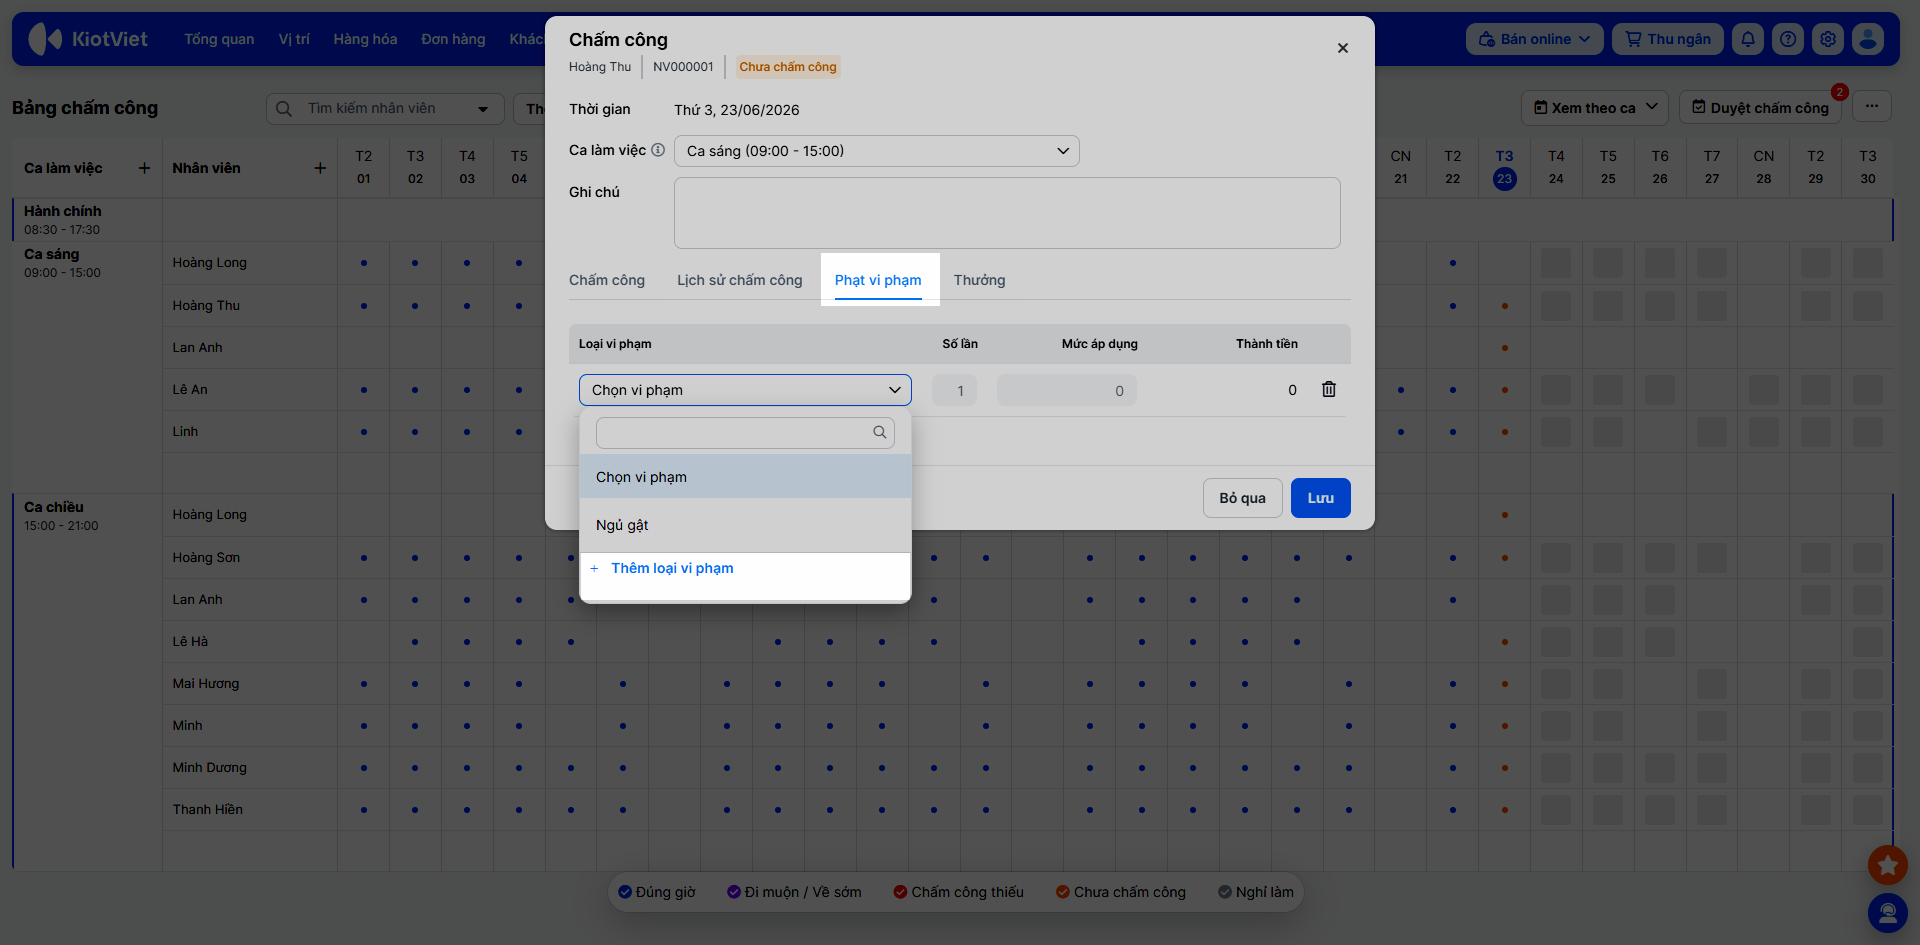This screenshot has height=945, width=1920.
Task: Click the KiotViet logo
Action: click(88, 39)
